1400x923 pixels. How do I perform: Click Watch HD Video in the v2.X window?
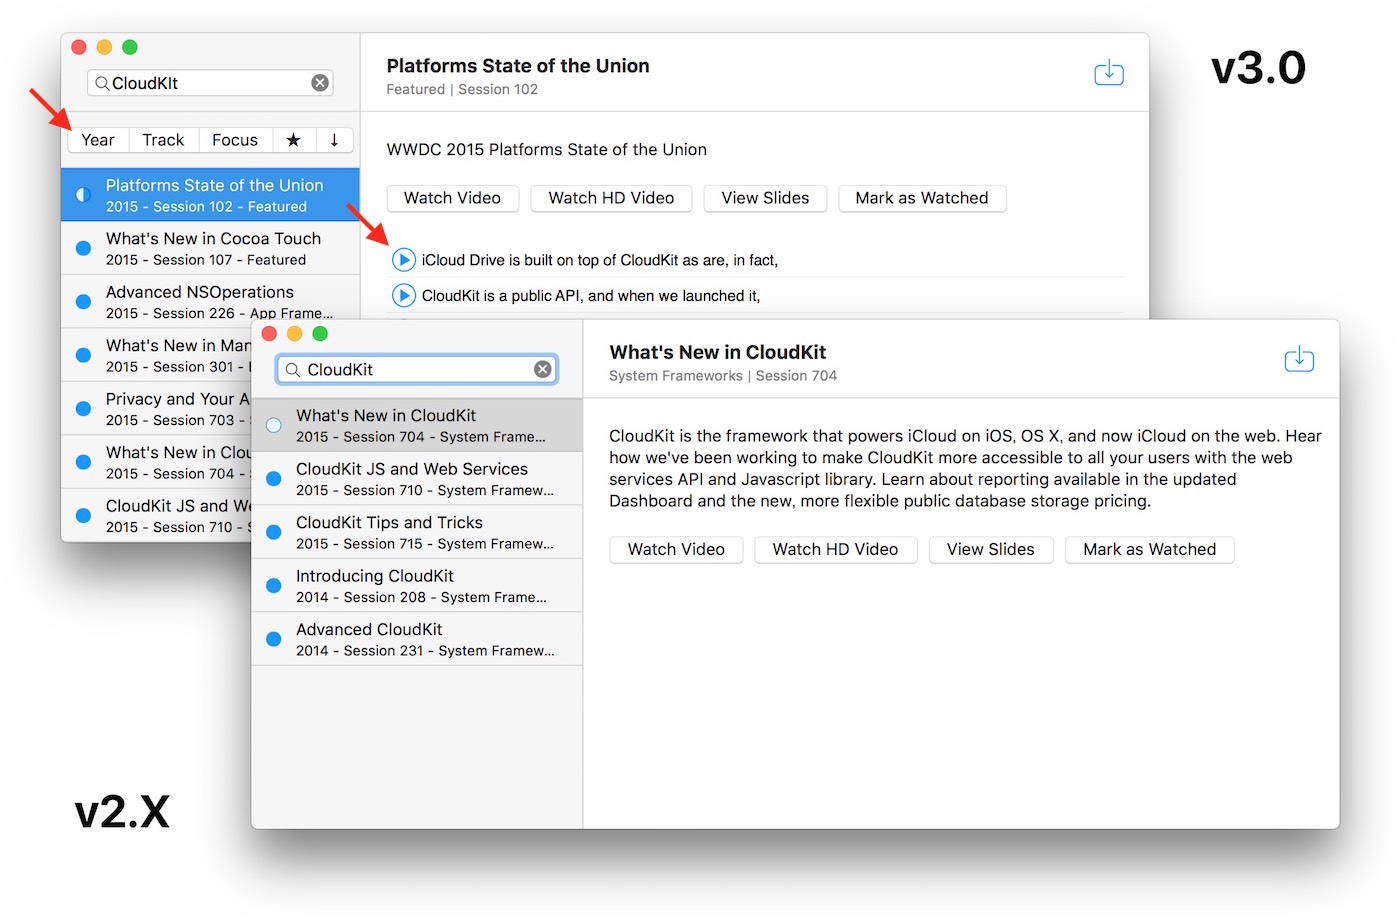click(x=835, y=549)
